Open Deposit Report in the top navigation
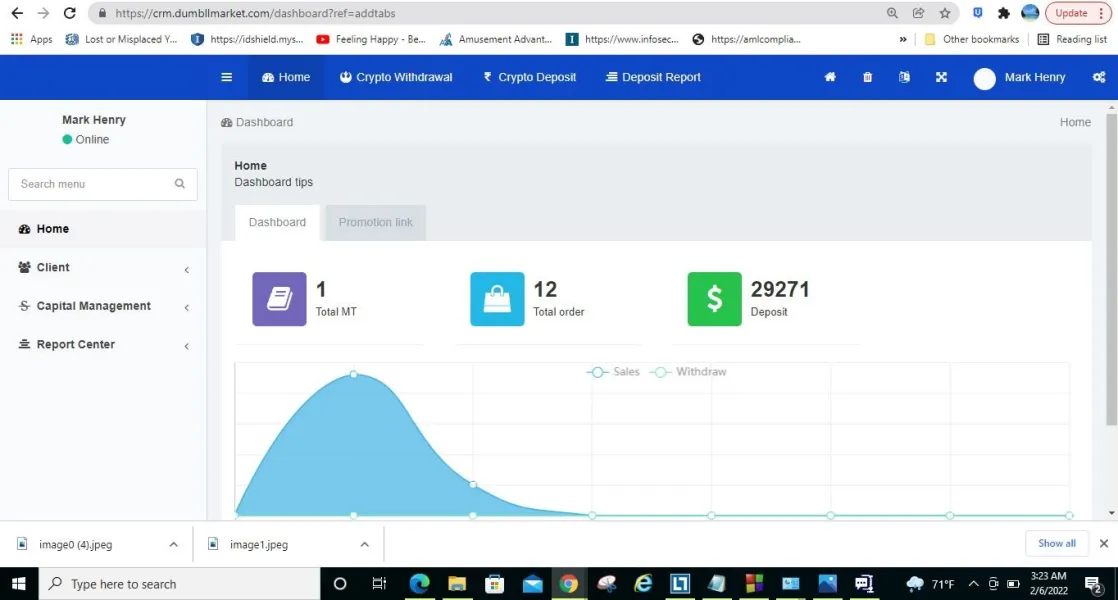 pos(653,78)
